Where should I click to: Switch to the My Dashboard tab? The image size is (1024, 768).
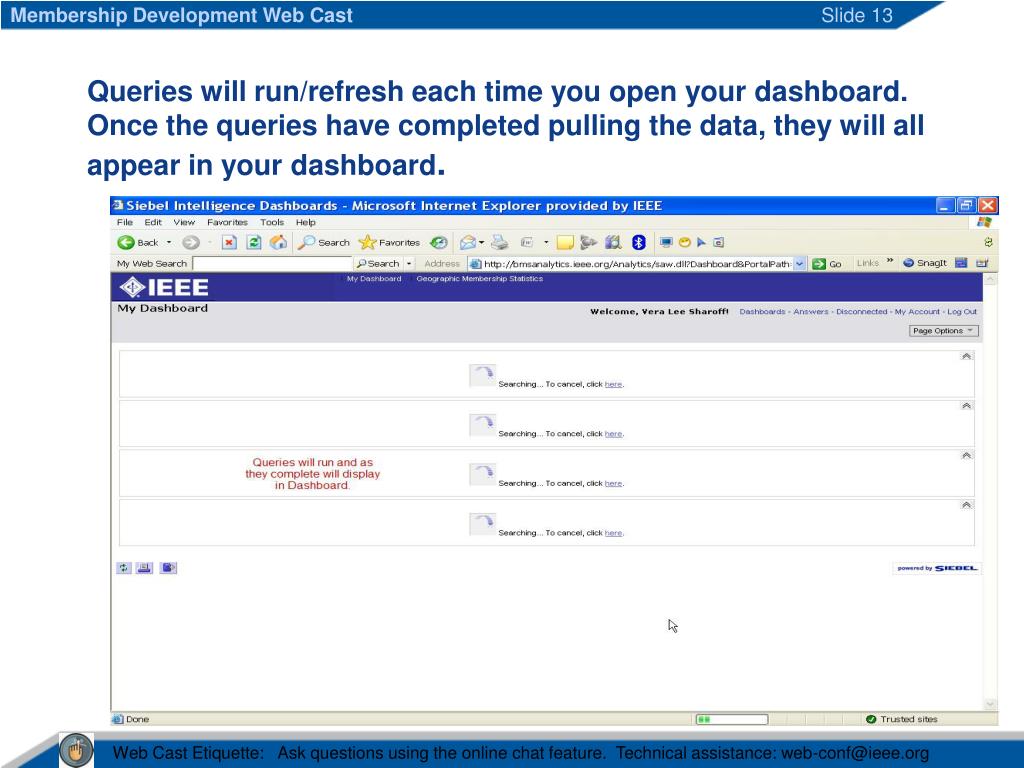[374, 279]
